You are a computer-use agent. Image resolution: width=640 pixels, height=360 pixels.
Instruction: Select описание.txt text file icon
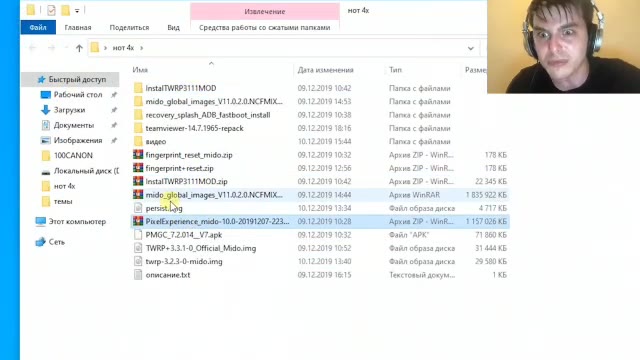pos(138,275)
